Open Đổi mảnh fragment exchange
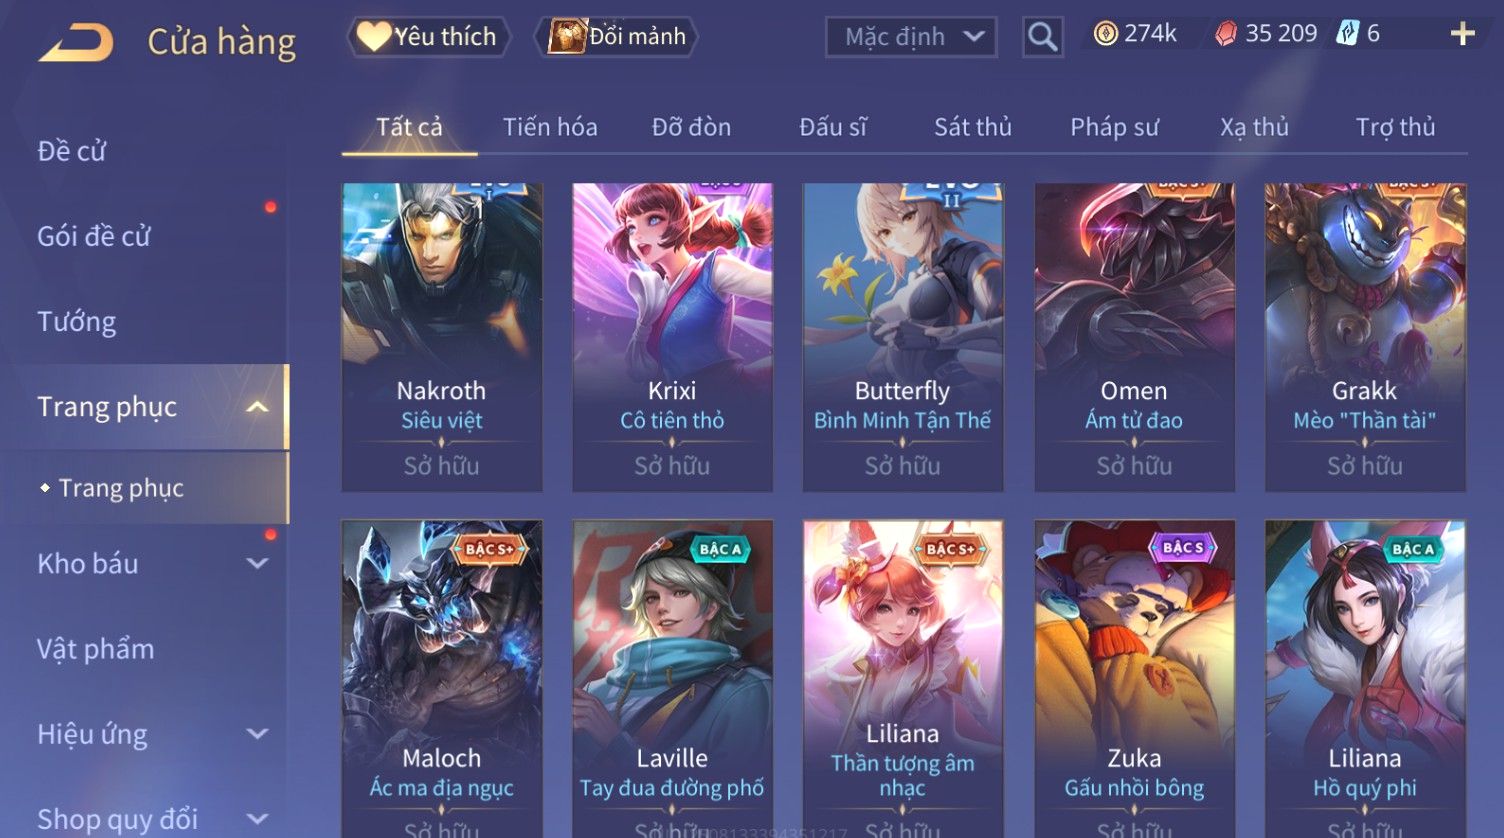Viewport: 1504px width, 838px height. coord(616,37)
